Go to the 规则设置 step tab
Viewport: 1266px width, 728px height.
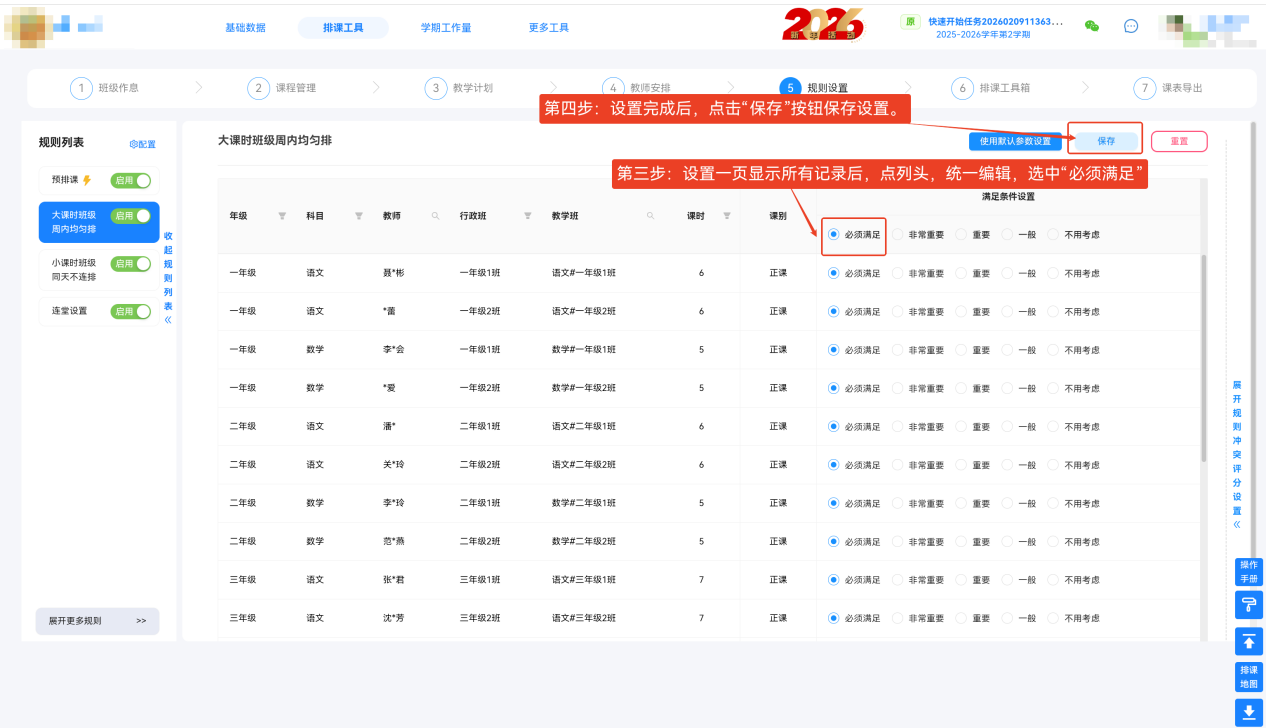click(814, 88)
